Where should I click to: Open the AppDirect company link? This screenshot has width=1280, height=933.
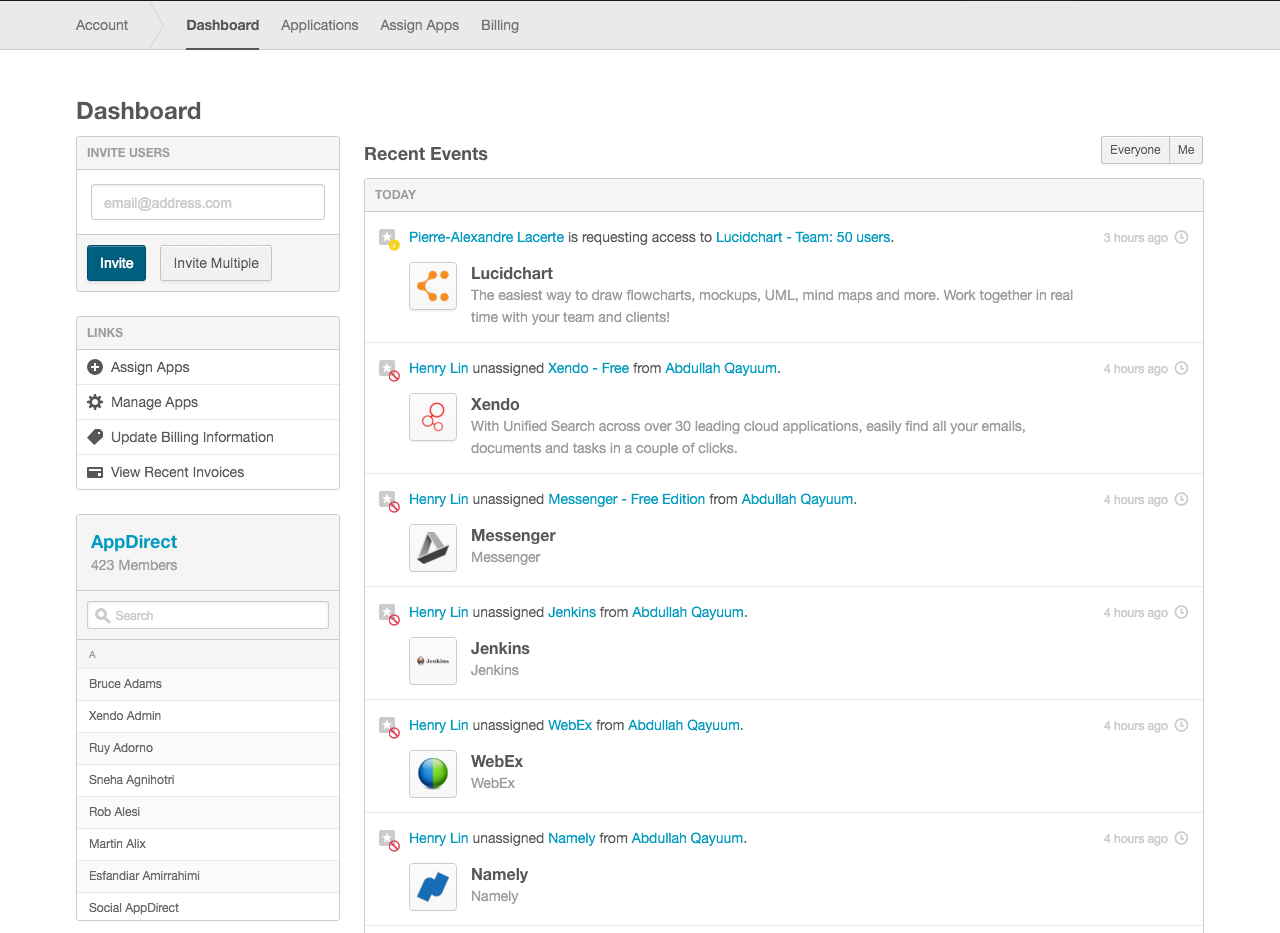[134, 542]
